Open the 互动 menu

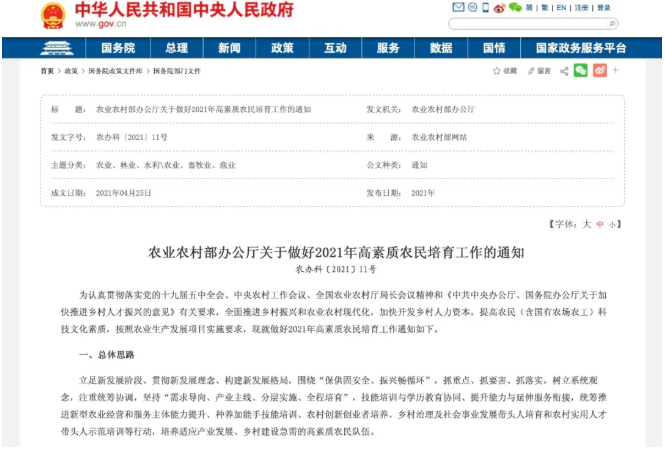(335, 48)
